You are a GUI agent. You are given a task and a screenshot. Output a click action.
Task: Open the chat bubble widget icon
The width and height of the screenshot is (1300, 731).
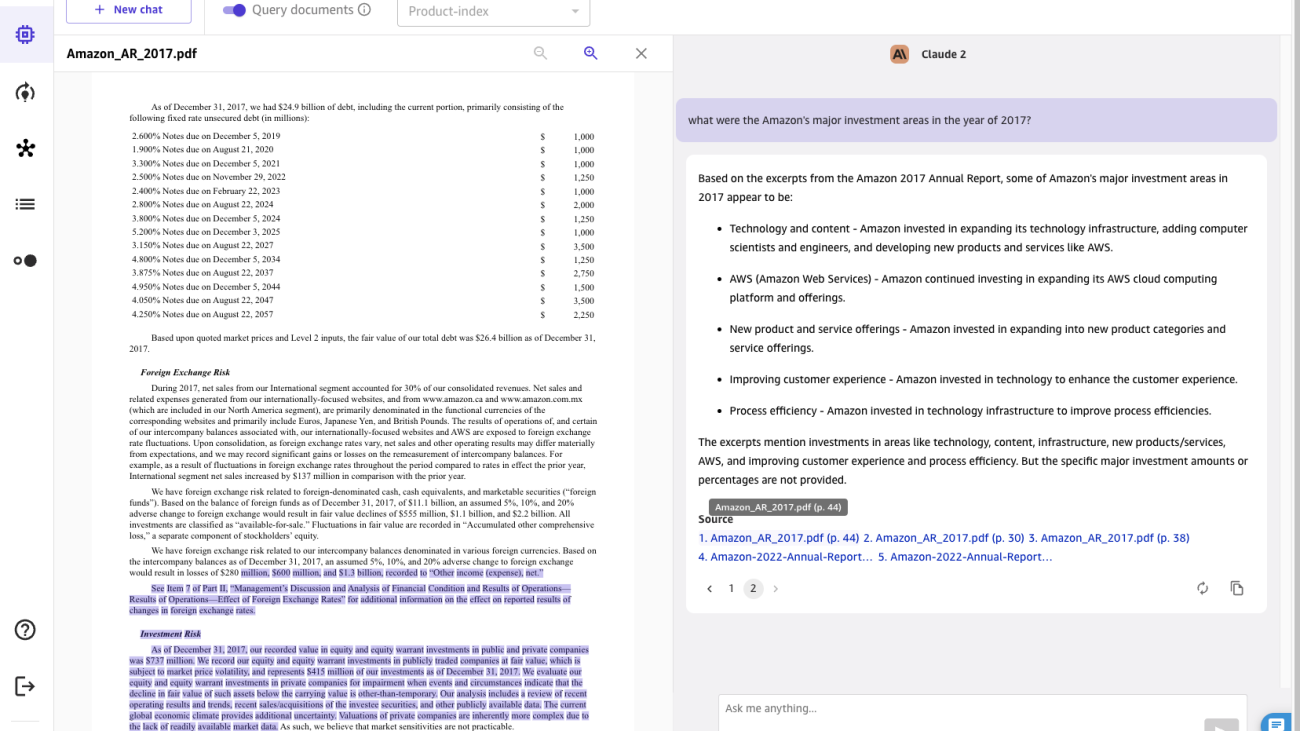click(1276, 722)
